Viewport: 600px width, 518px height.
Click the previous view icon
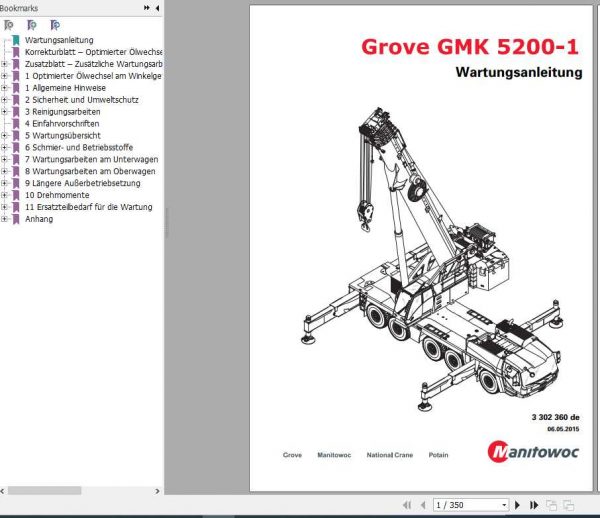[551, 505]
